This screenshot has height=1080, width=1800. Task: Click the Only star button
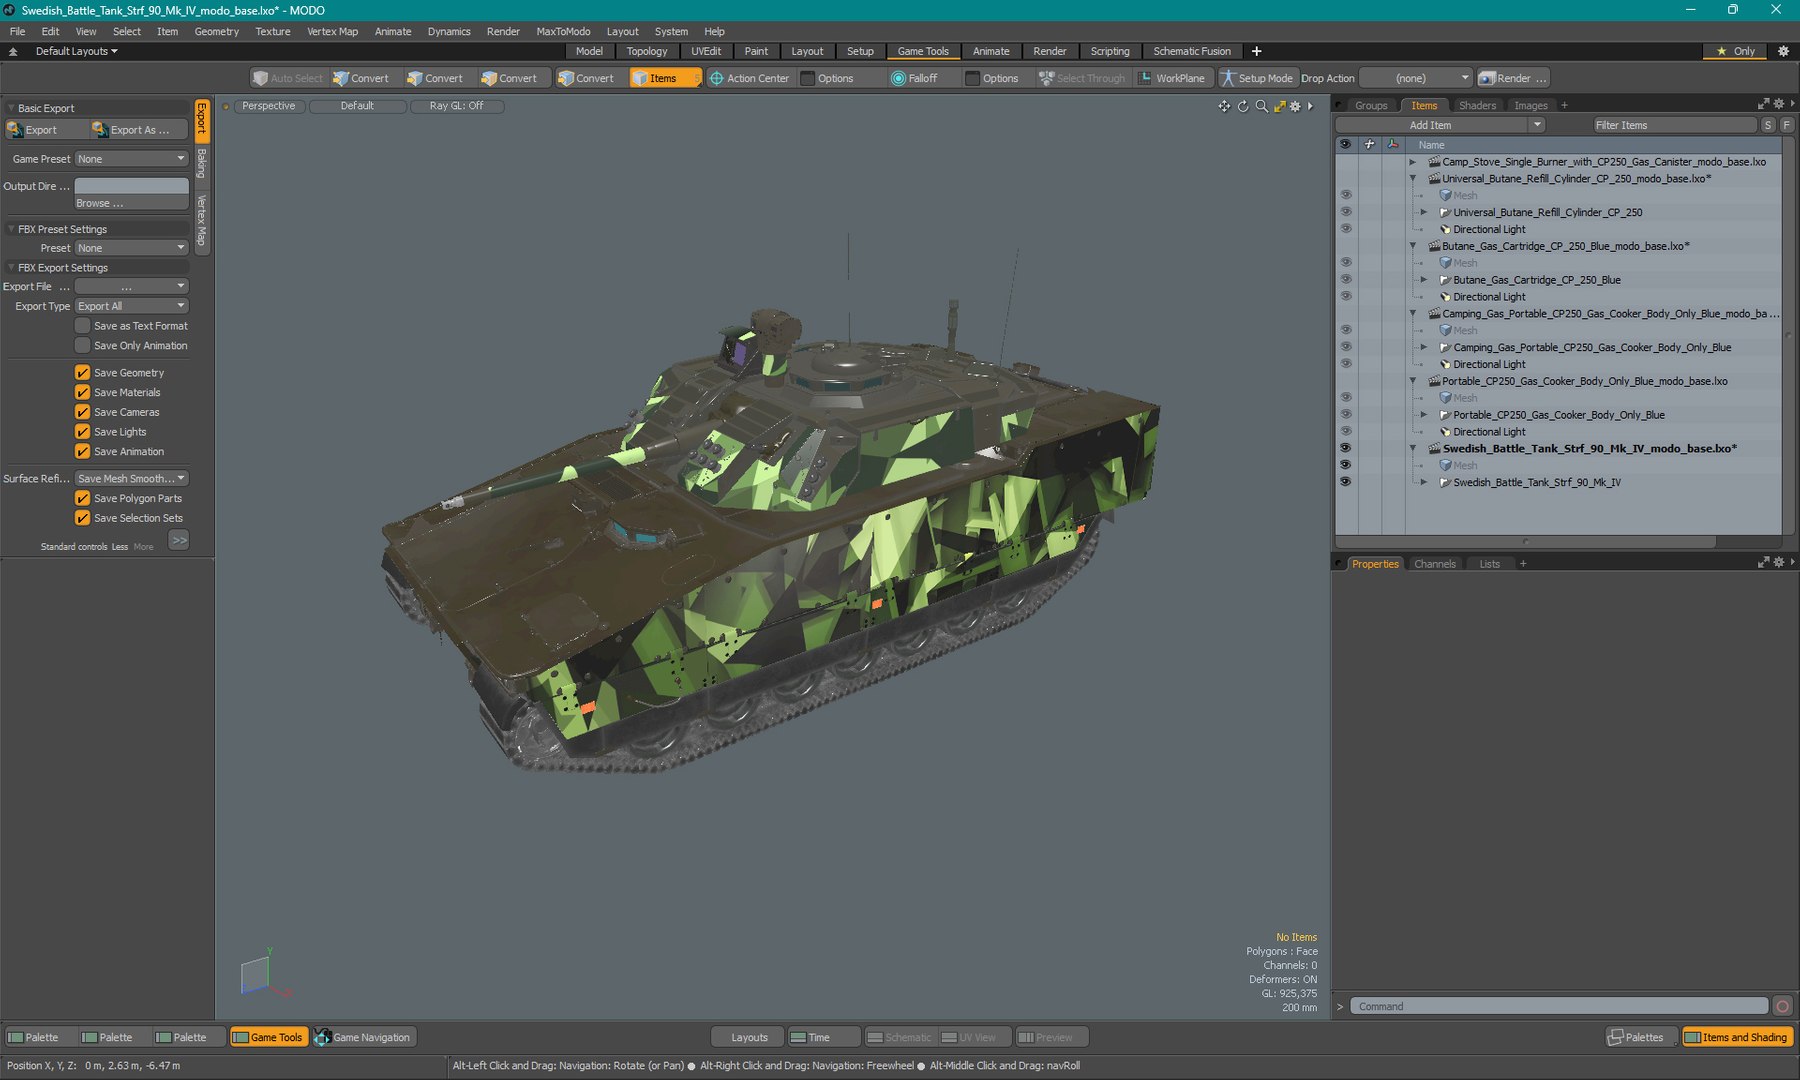(1735, 51)
